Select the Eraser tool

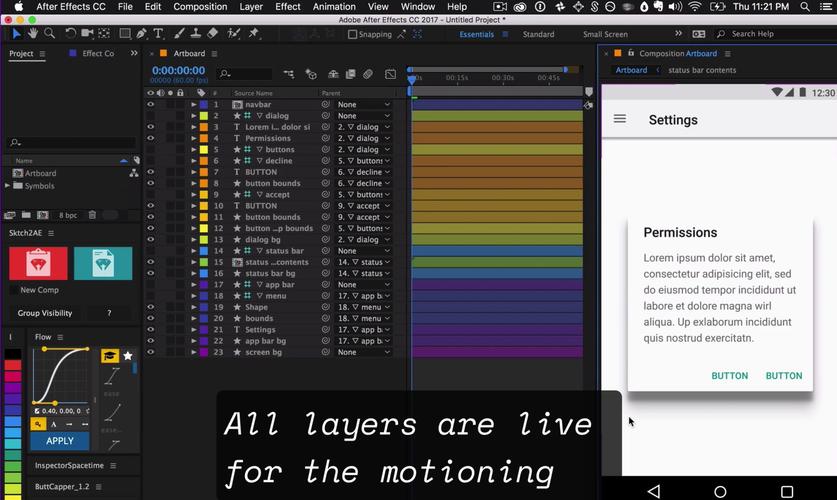point(212,34)
